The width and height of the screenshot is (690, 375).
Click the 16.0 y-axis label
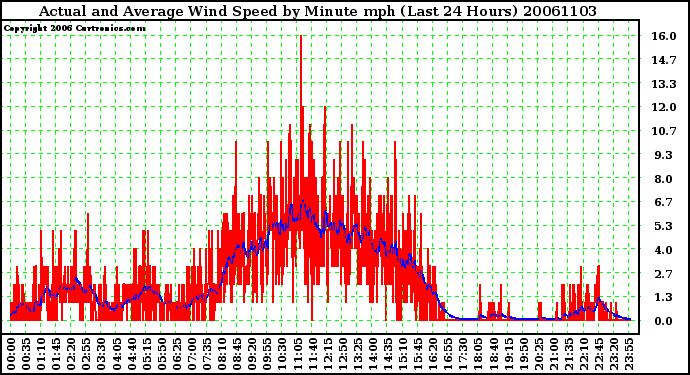(x=664, y=37)
